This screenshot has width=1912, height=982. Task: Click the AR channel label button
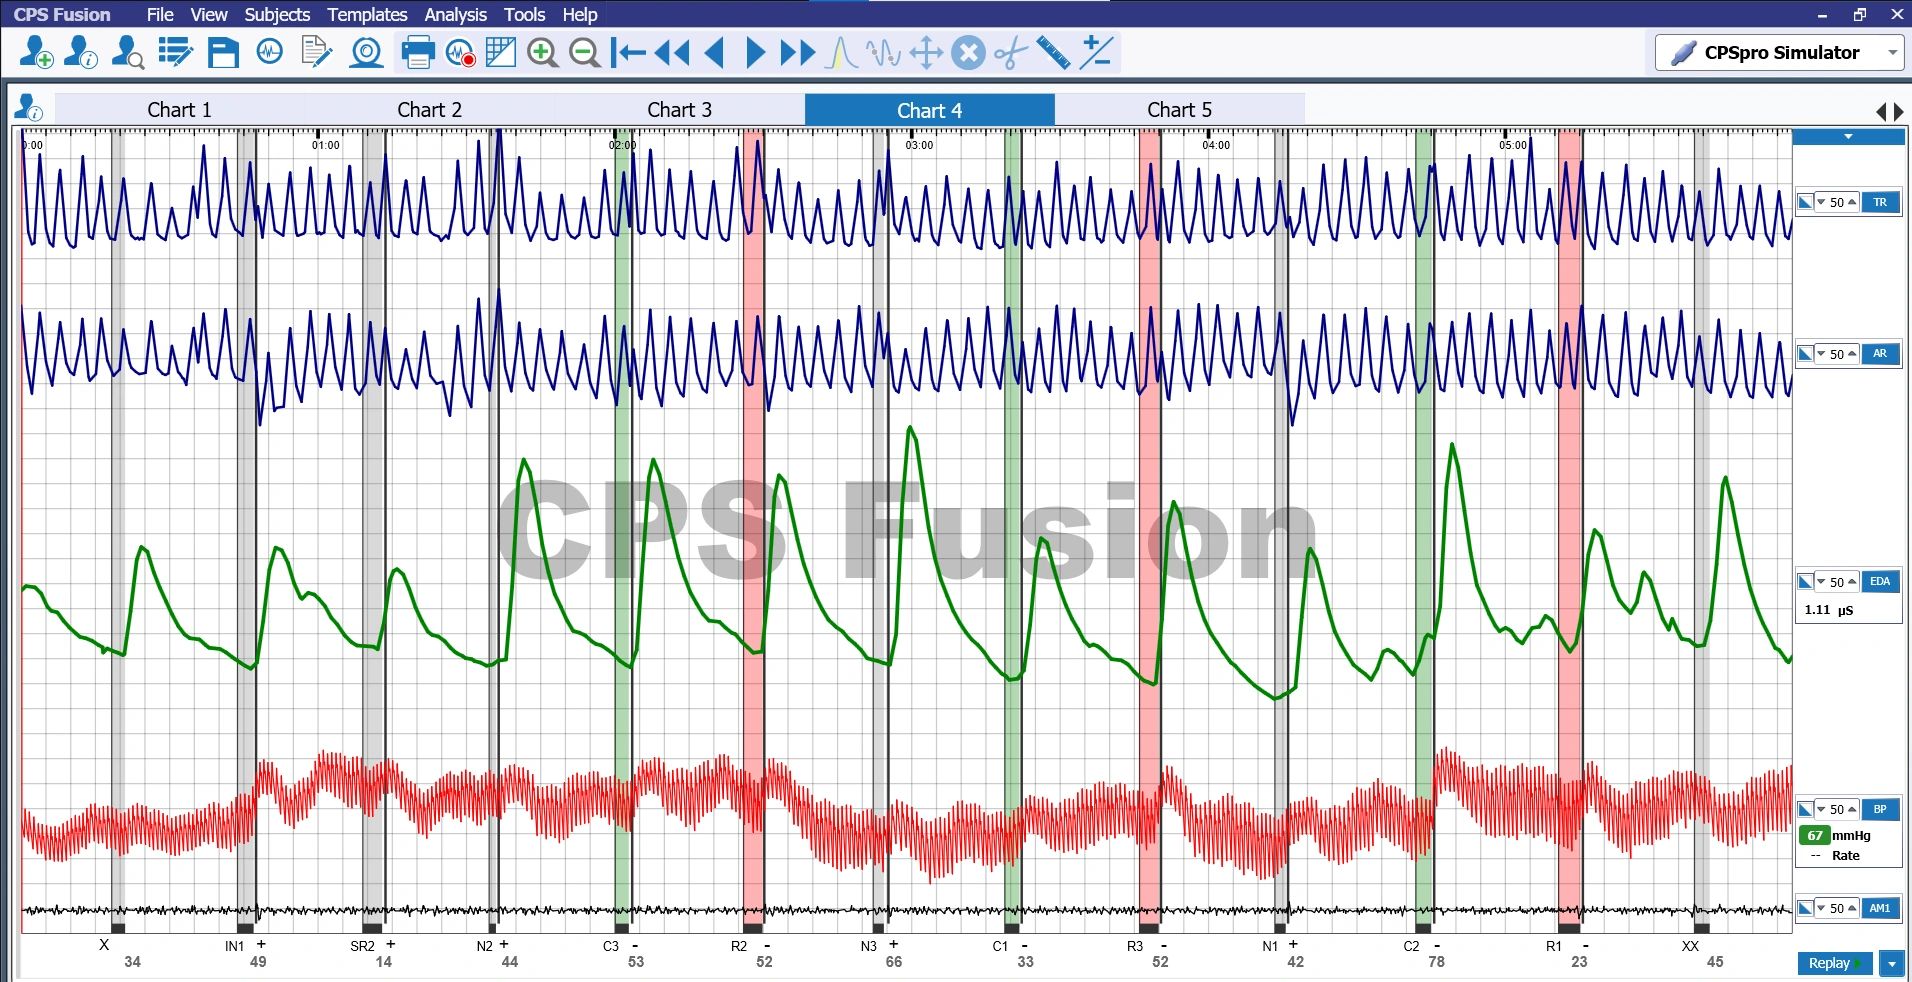coord(1880,354)
